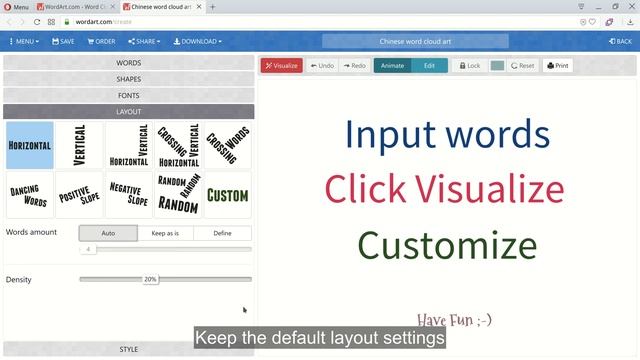This screenshot has height=360, width=640.
Task: Set Words amount to Keep as is
Action: click(165, 233)
